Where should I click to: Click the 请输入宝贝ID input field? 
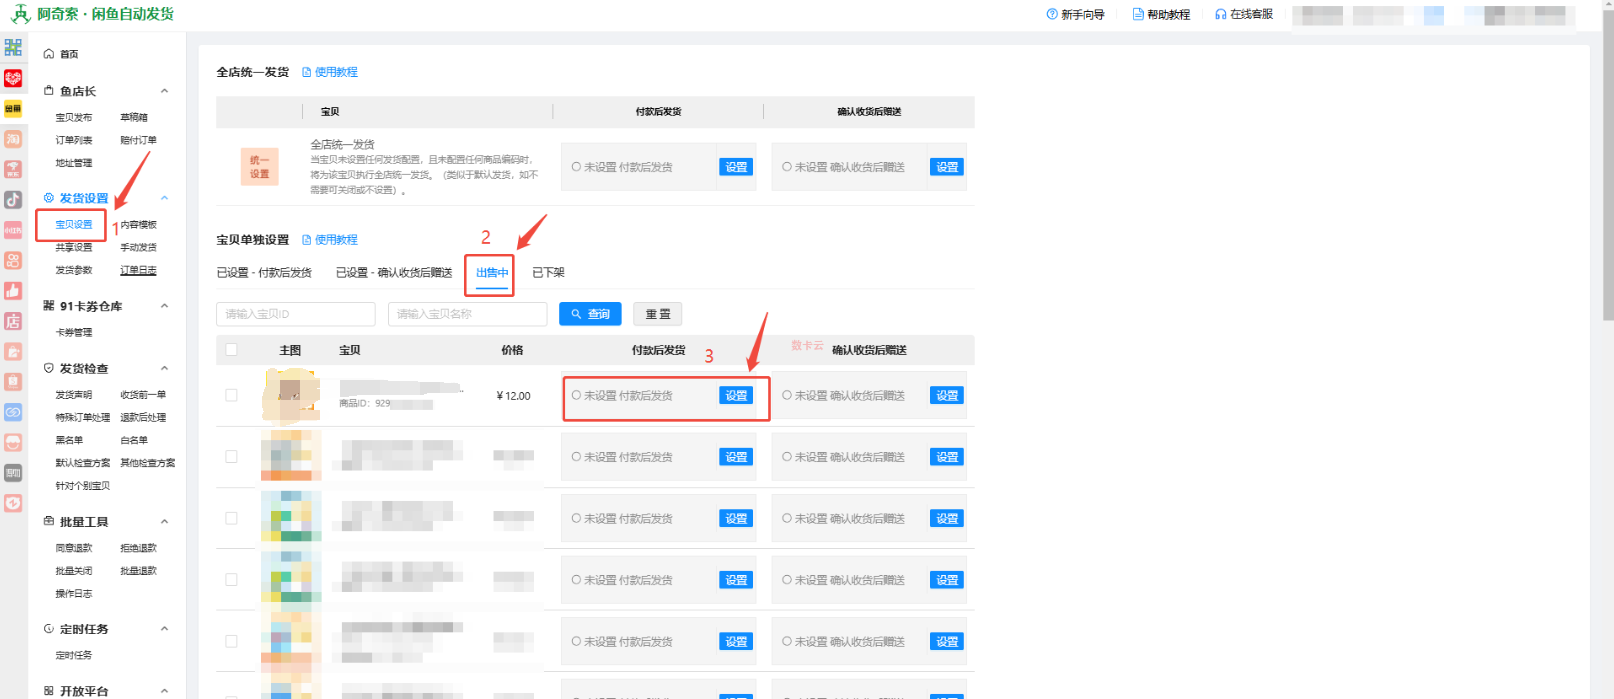(296, 314)
